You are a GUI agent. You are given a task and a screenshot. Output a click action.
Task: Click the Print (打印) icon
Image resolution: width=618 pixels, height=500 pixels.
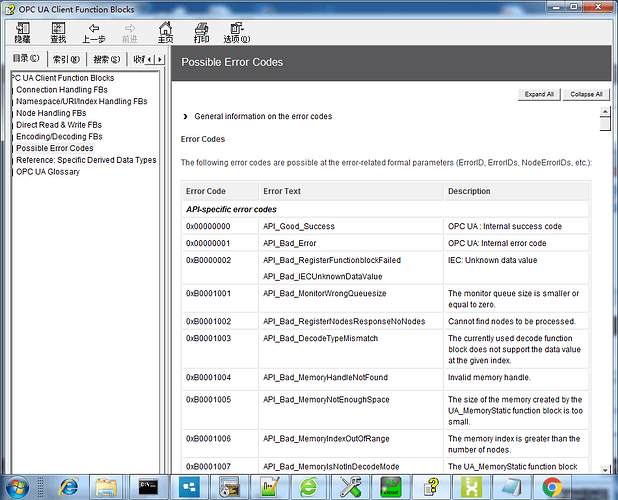click(201, 33)
